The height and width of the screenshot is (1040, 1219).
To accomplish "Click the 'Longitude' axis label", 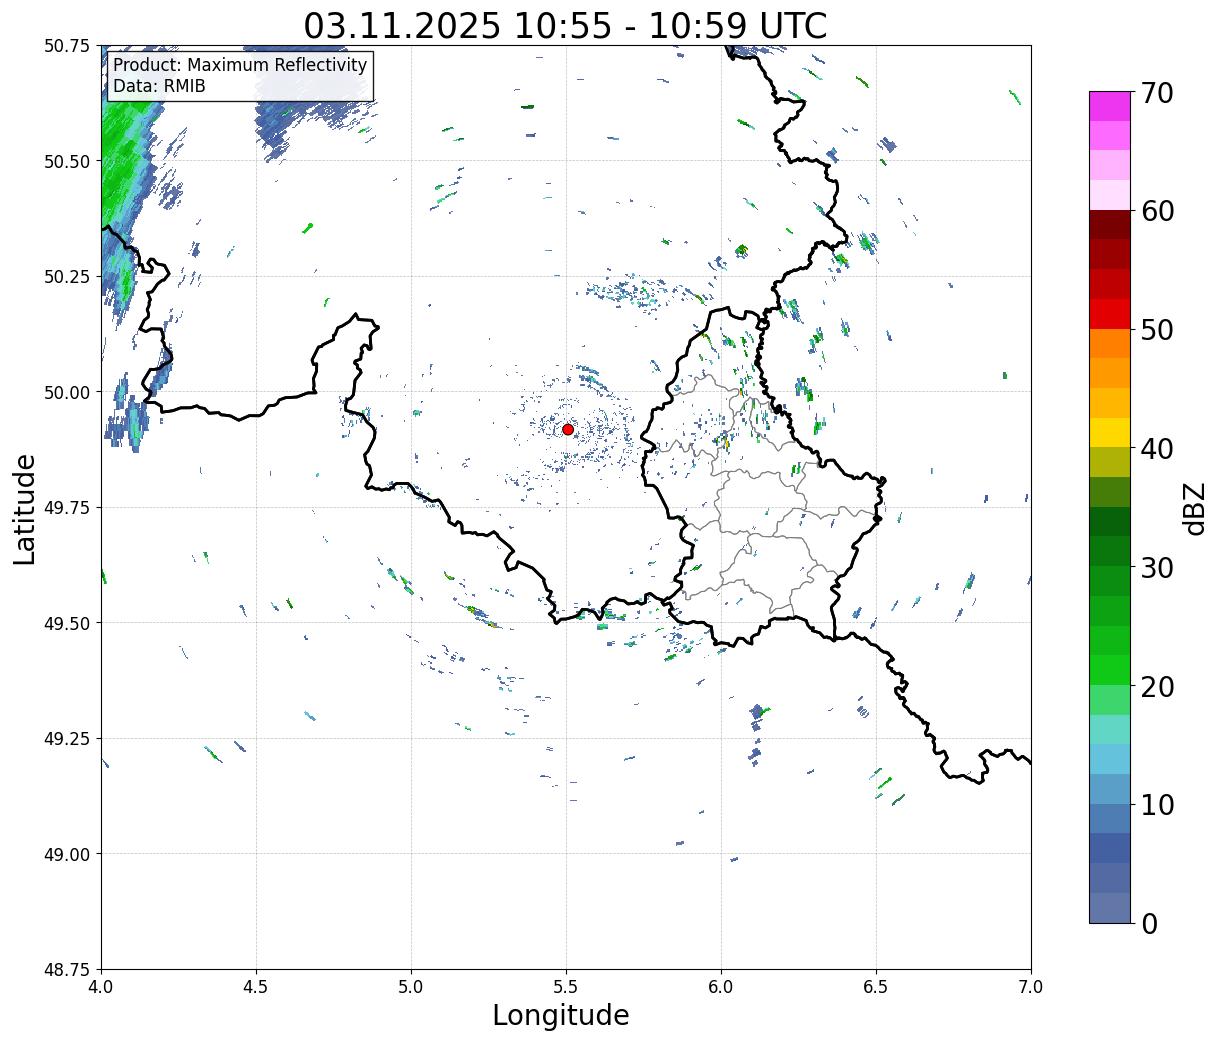I will [561, 1015].
